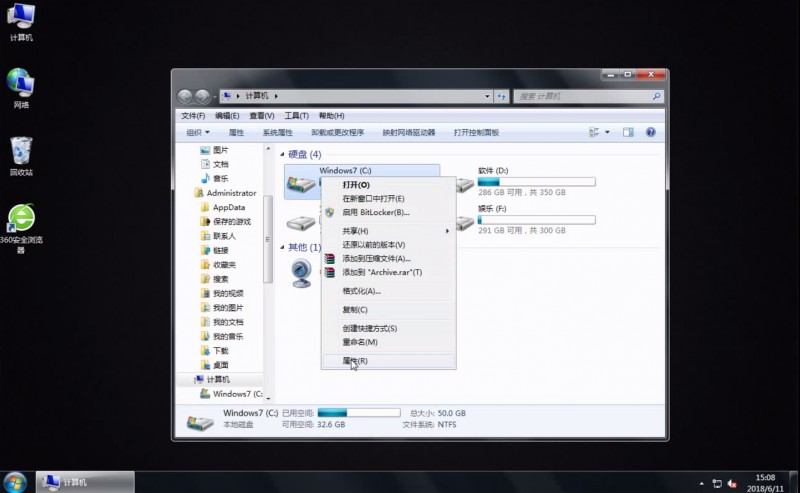Click 卸载或更改程序 toolbar button
The width and height of the screenshot is (800, 493).
coord(338,132)
